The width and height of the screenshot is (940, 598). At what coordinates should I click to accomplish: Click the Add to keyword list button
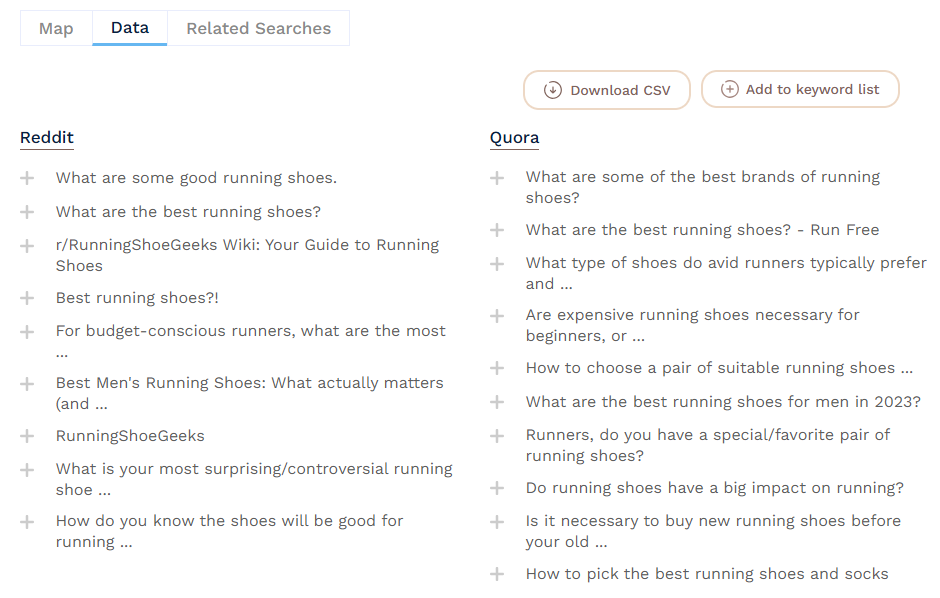(800, 89)
